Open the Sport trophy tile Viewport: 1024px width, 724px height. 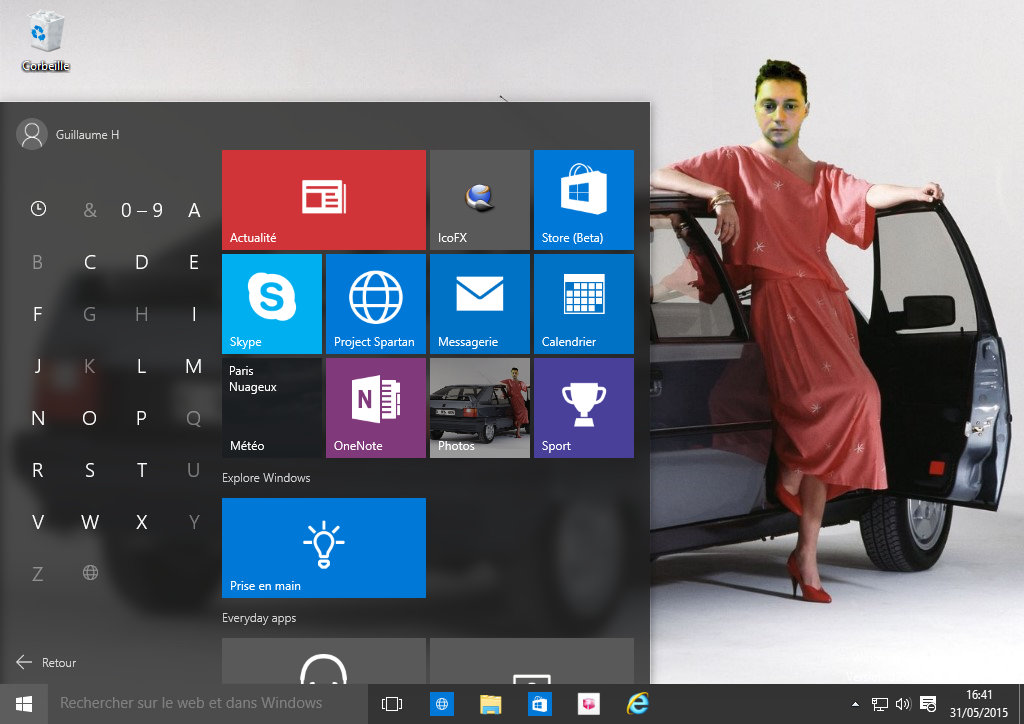click(584, 407)
